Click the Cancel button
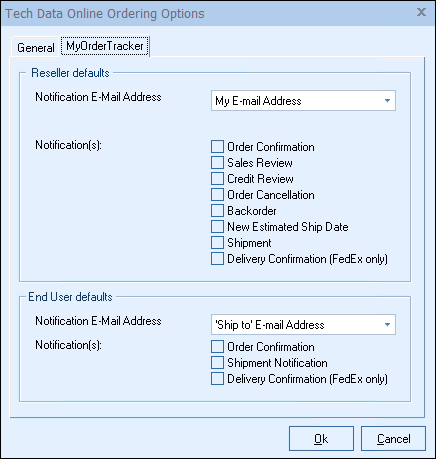This screenshot has width=436, height=459. pyautogui.click(x=393, y=439)
